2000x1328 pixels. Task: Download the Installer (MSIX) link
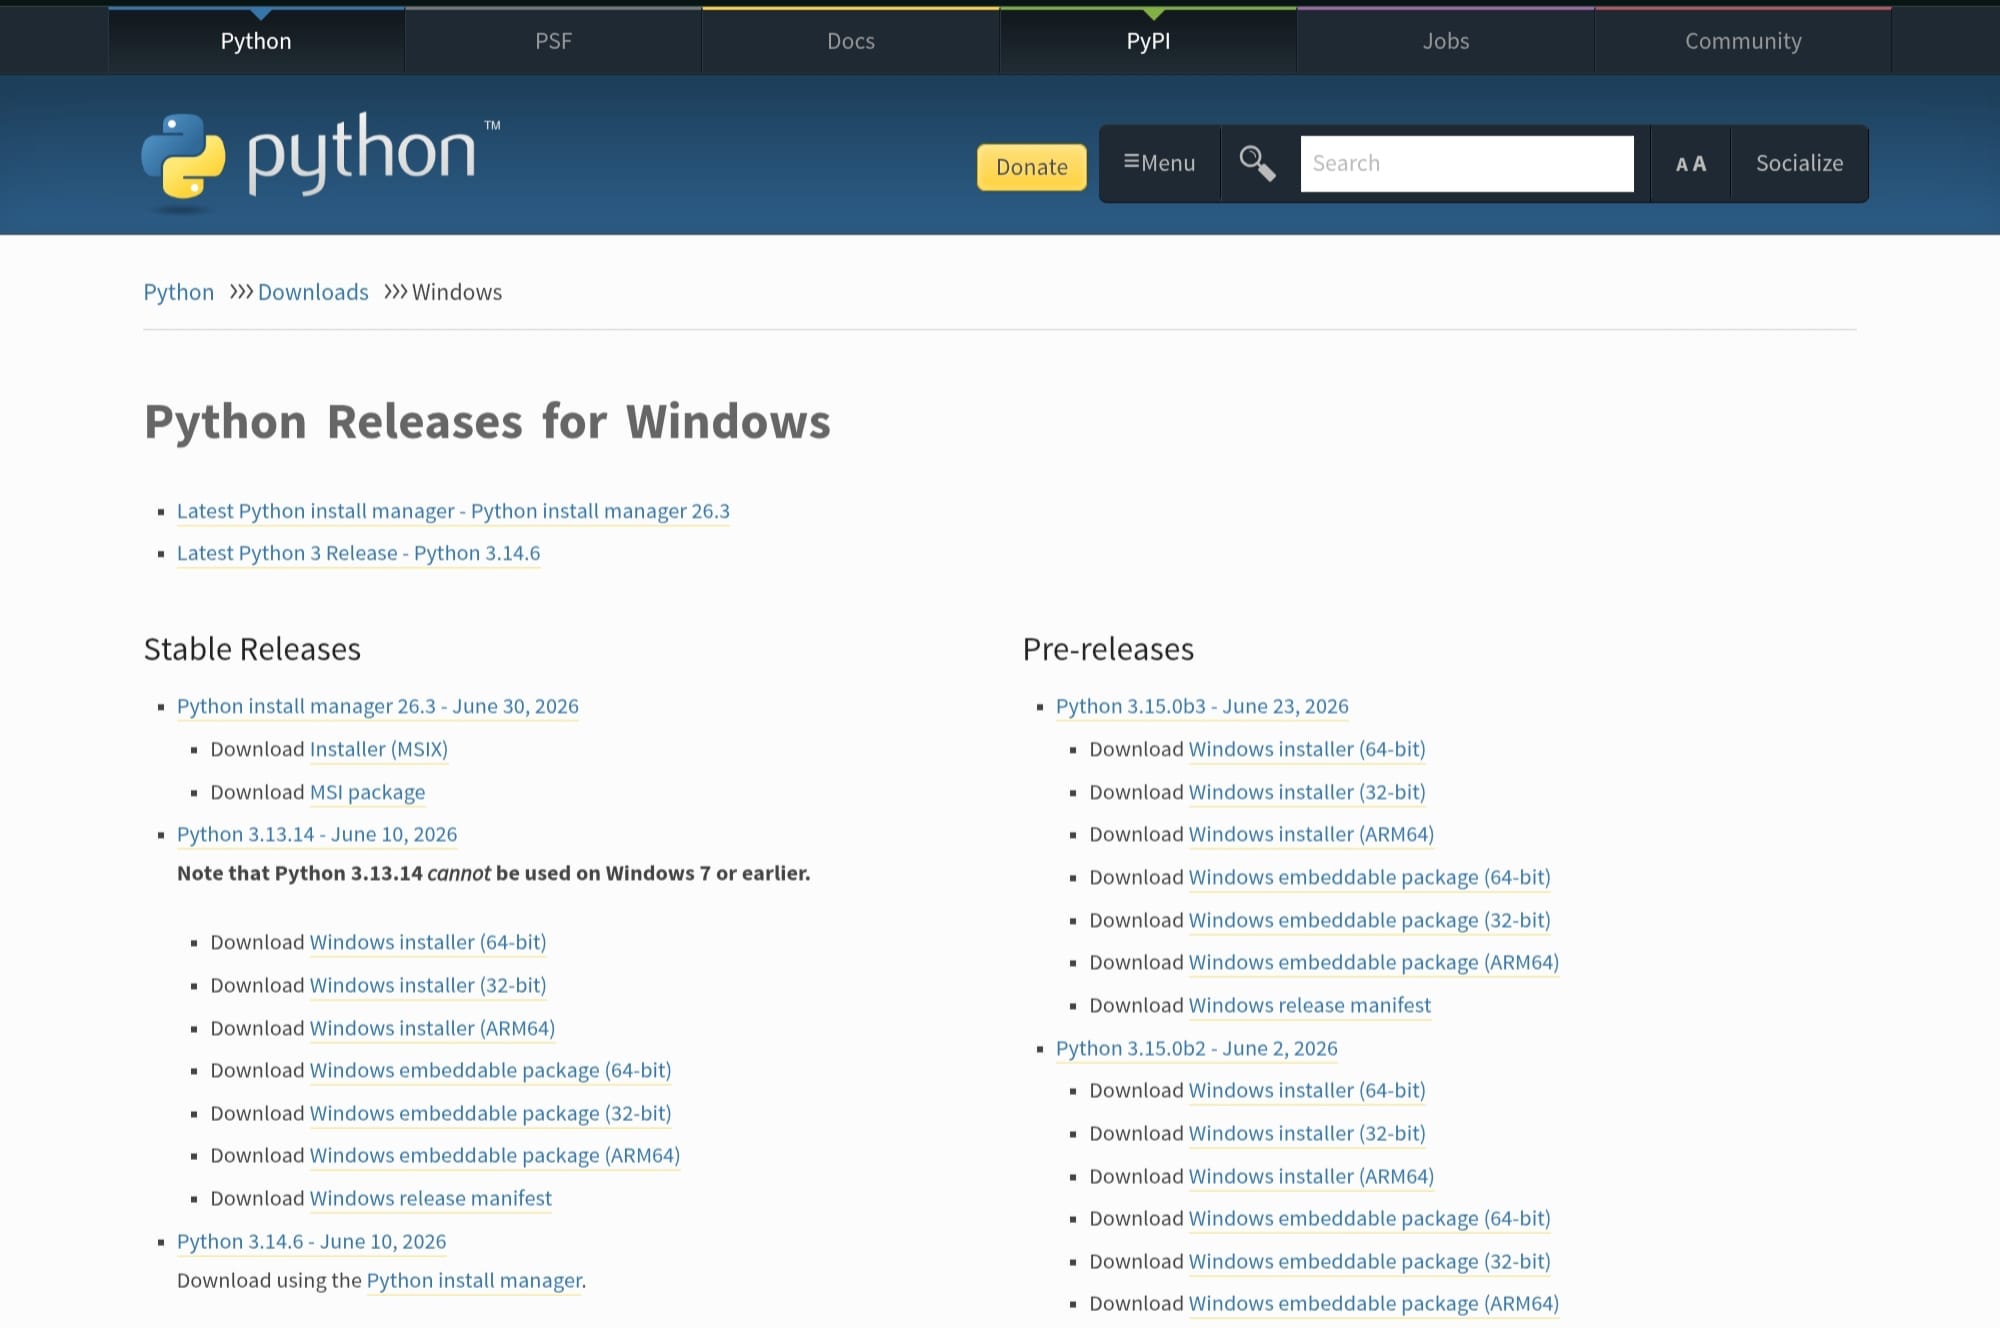point(378,749)
